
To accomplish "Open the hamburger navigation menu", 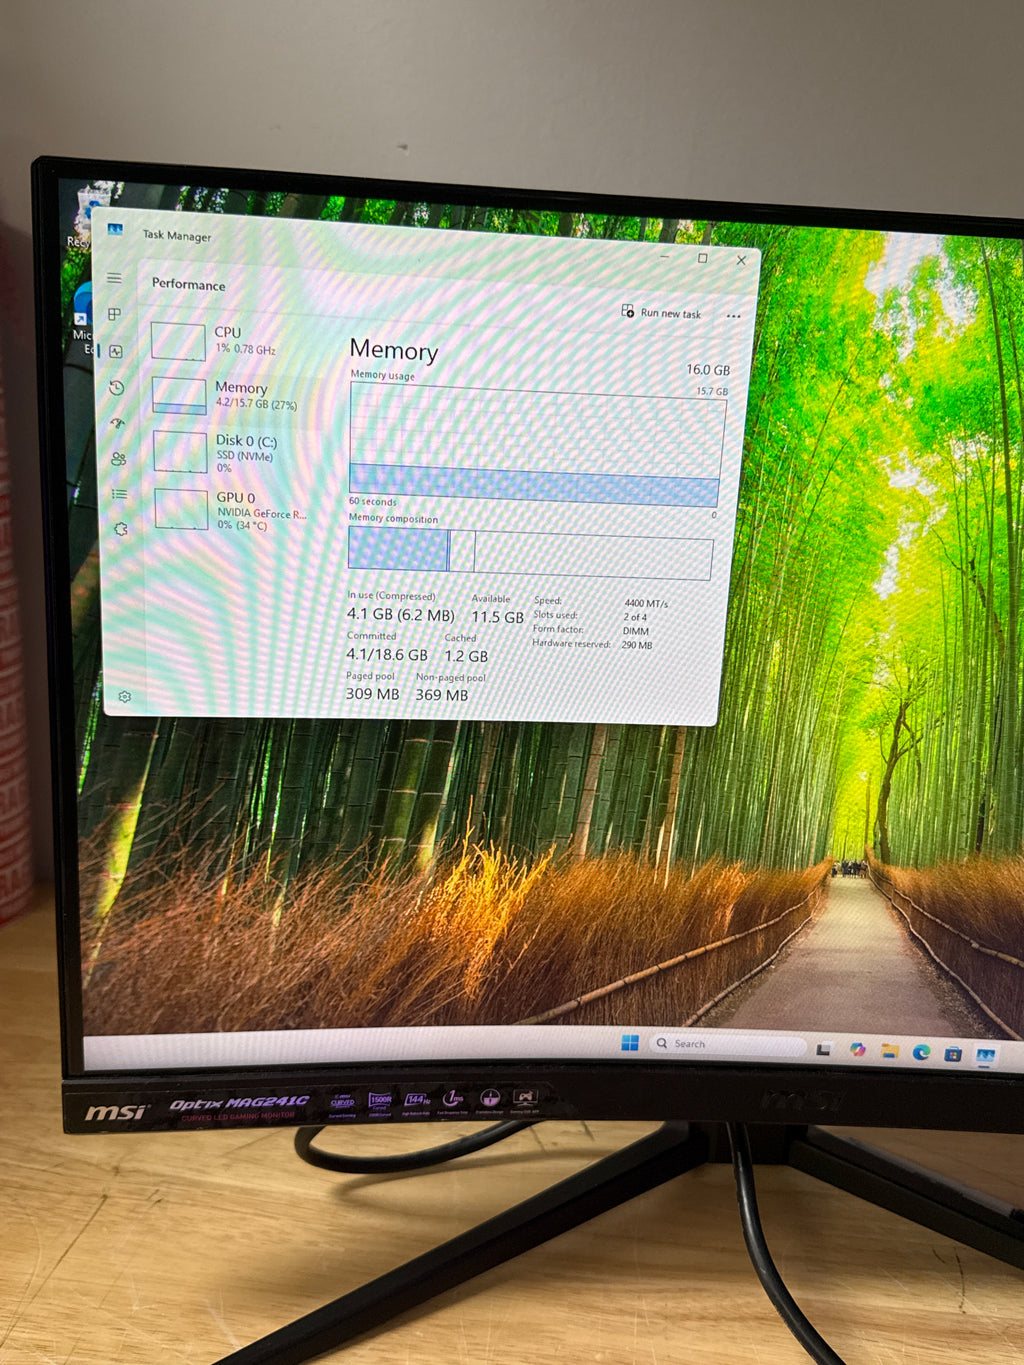I will [x=114, y=278].
